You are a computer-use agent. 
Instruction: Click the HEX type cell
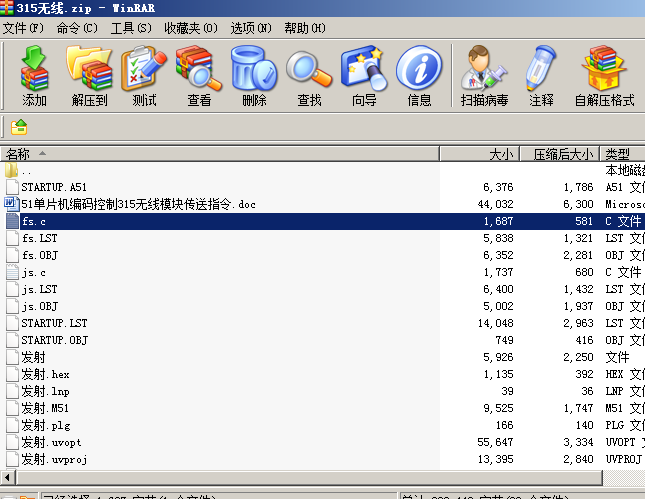point(625,374)
